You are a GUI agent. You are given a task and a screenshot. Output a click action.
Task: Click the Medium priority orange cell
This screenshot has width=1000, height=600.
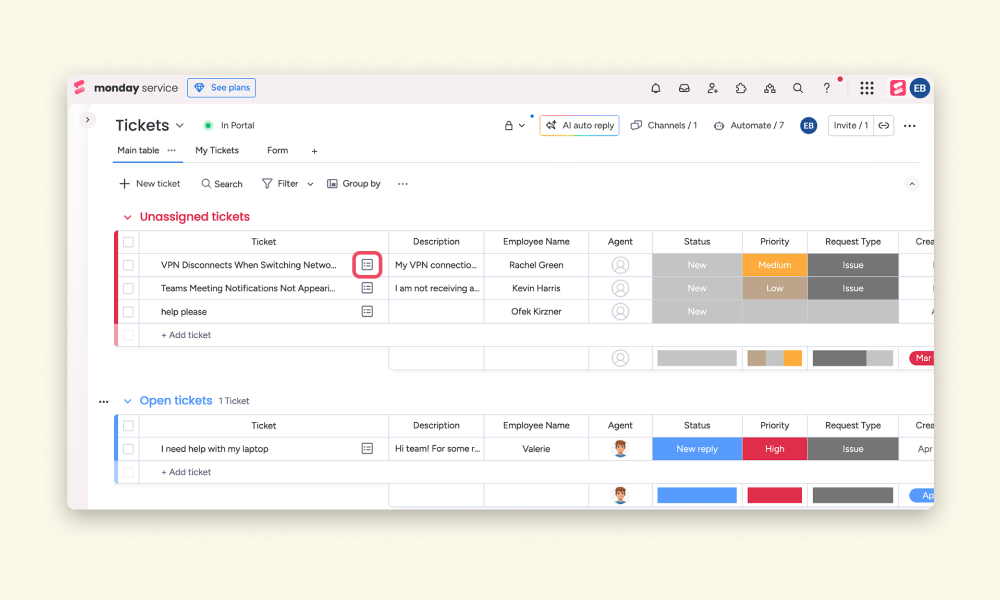click(775, 265)
